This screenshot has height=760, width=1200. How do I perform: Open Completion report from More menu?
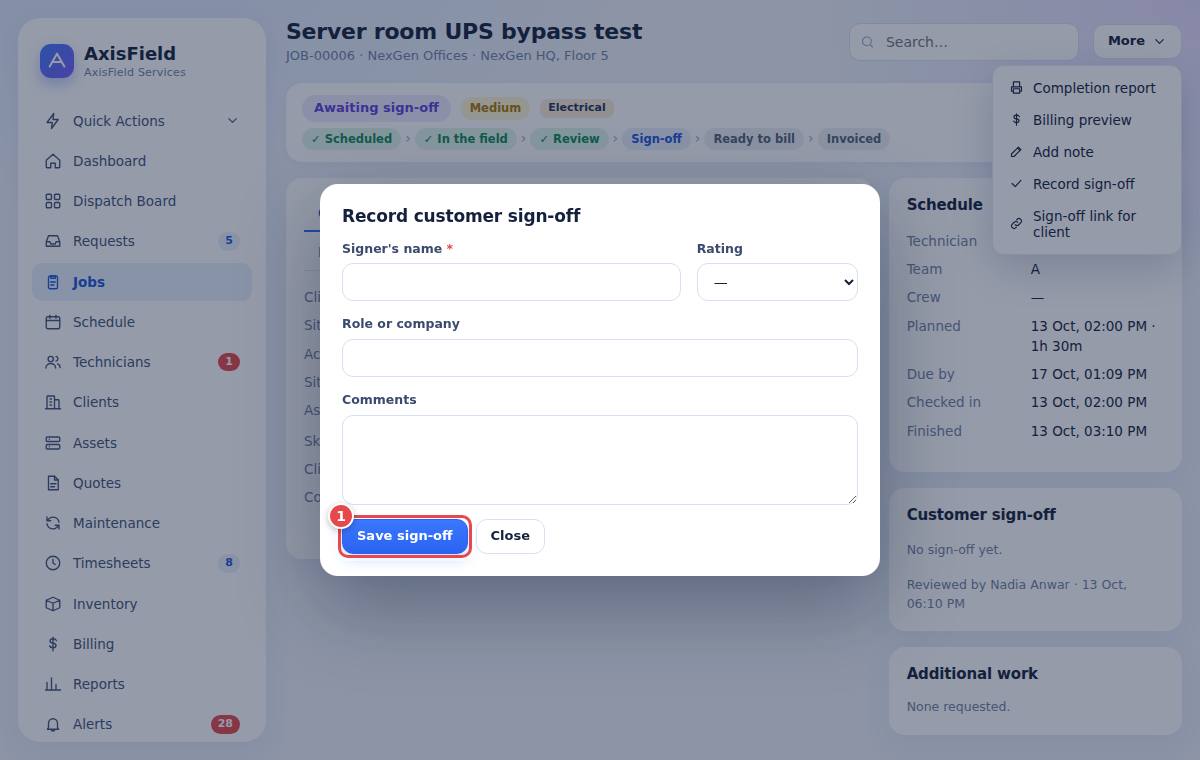(1087, 88)
